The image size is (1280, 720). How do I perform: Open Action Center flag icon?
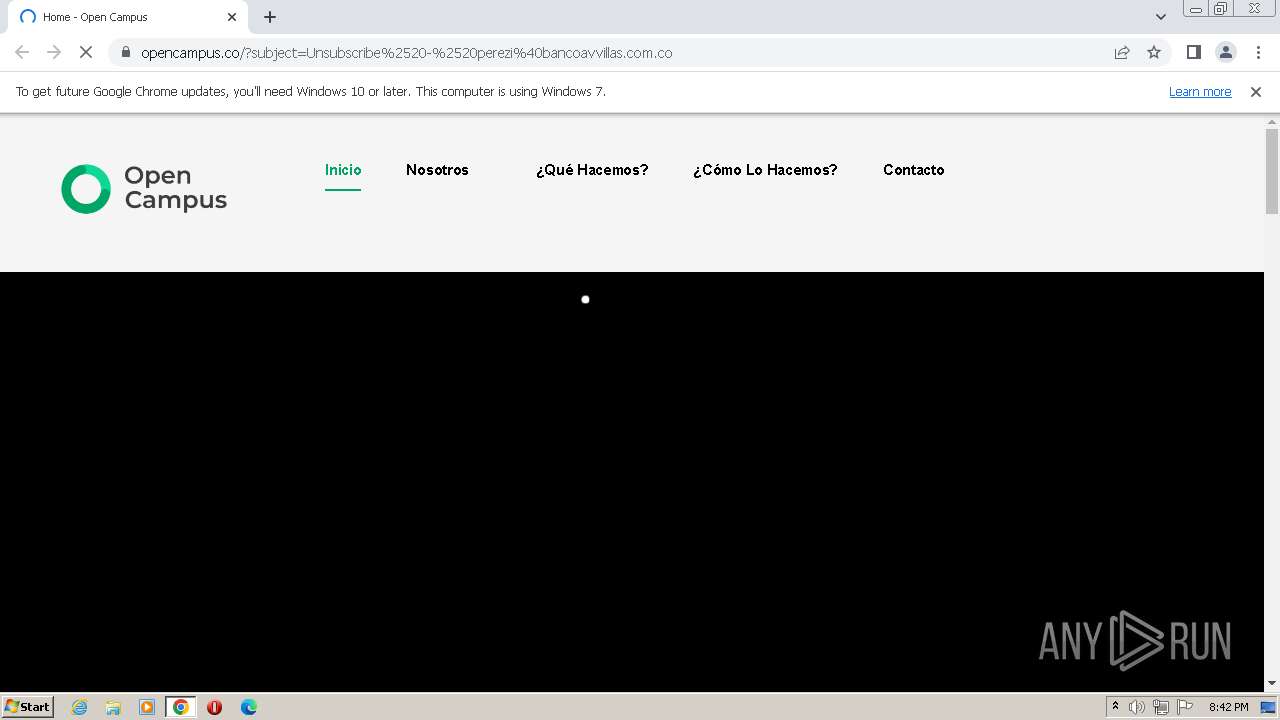pos(1185,707)
